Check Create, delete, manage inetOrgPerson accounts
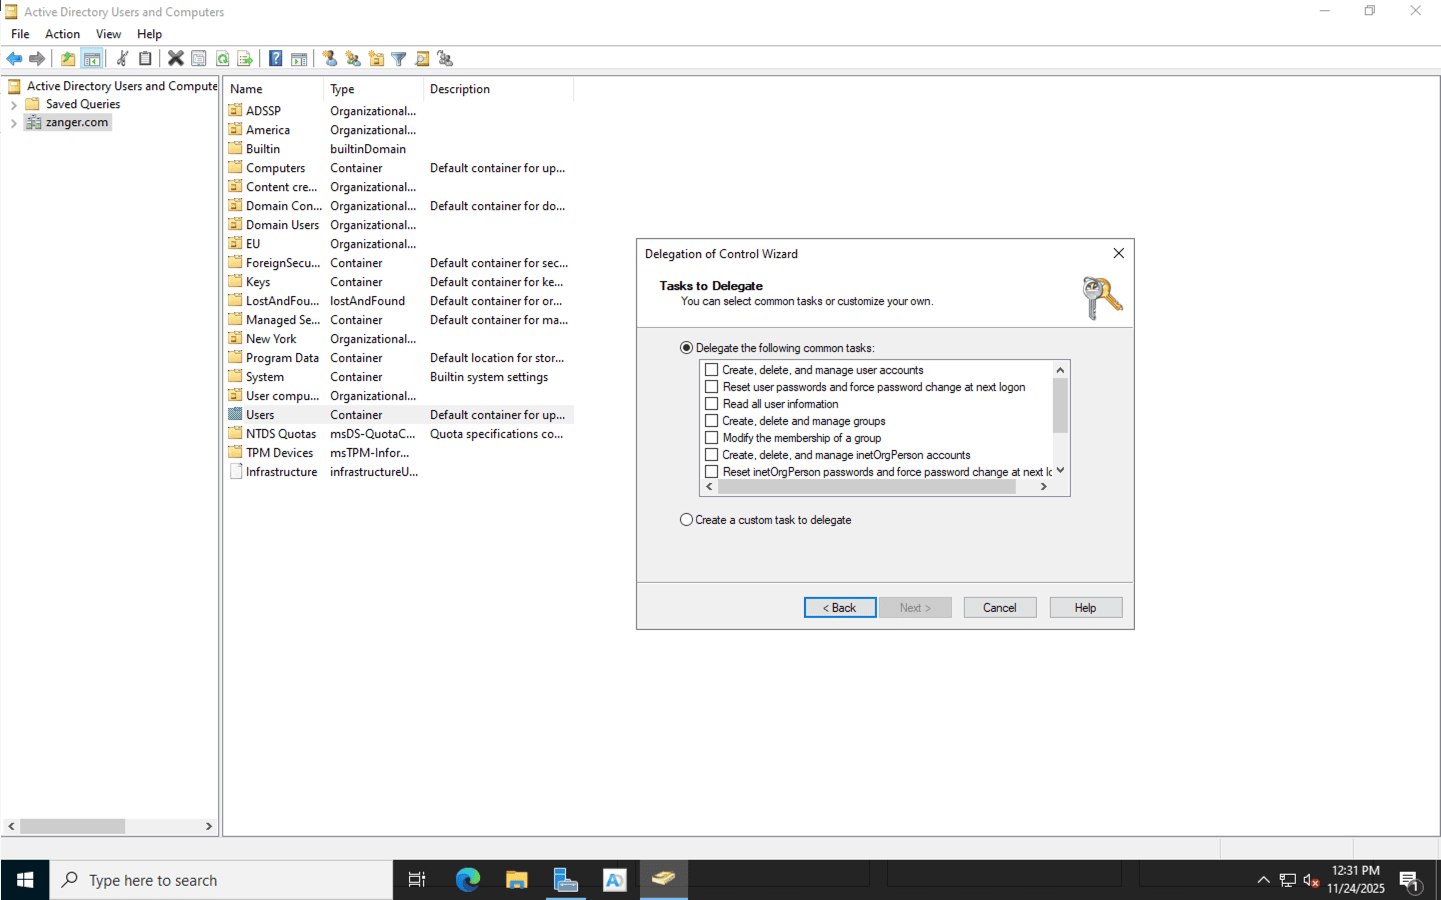This screenshot has height=900, width=1441. [712, 455]
